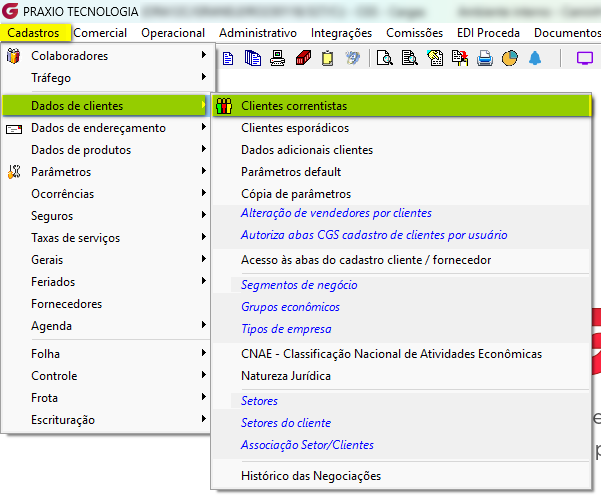Viewport: 601px width, 497px height.
Task: Open Dados adicionais clientes
Action: 401,150
